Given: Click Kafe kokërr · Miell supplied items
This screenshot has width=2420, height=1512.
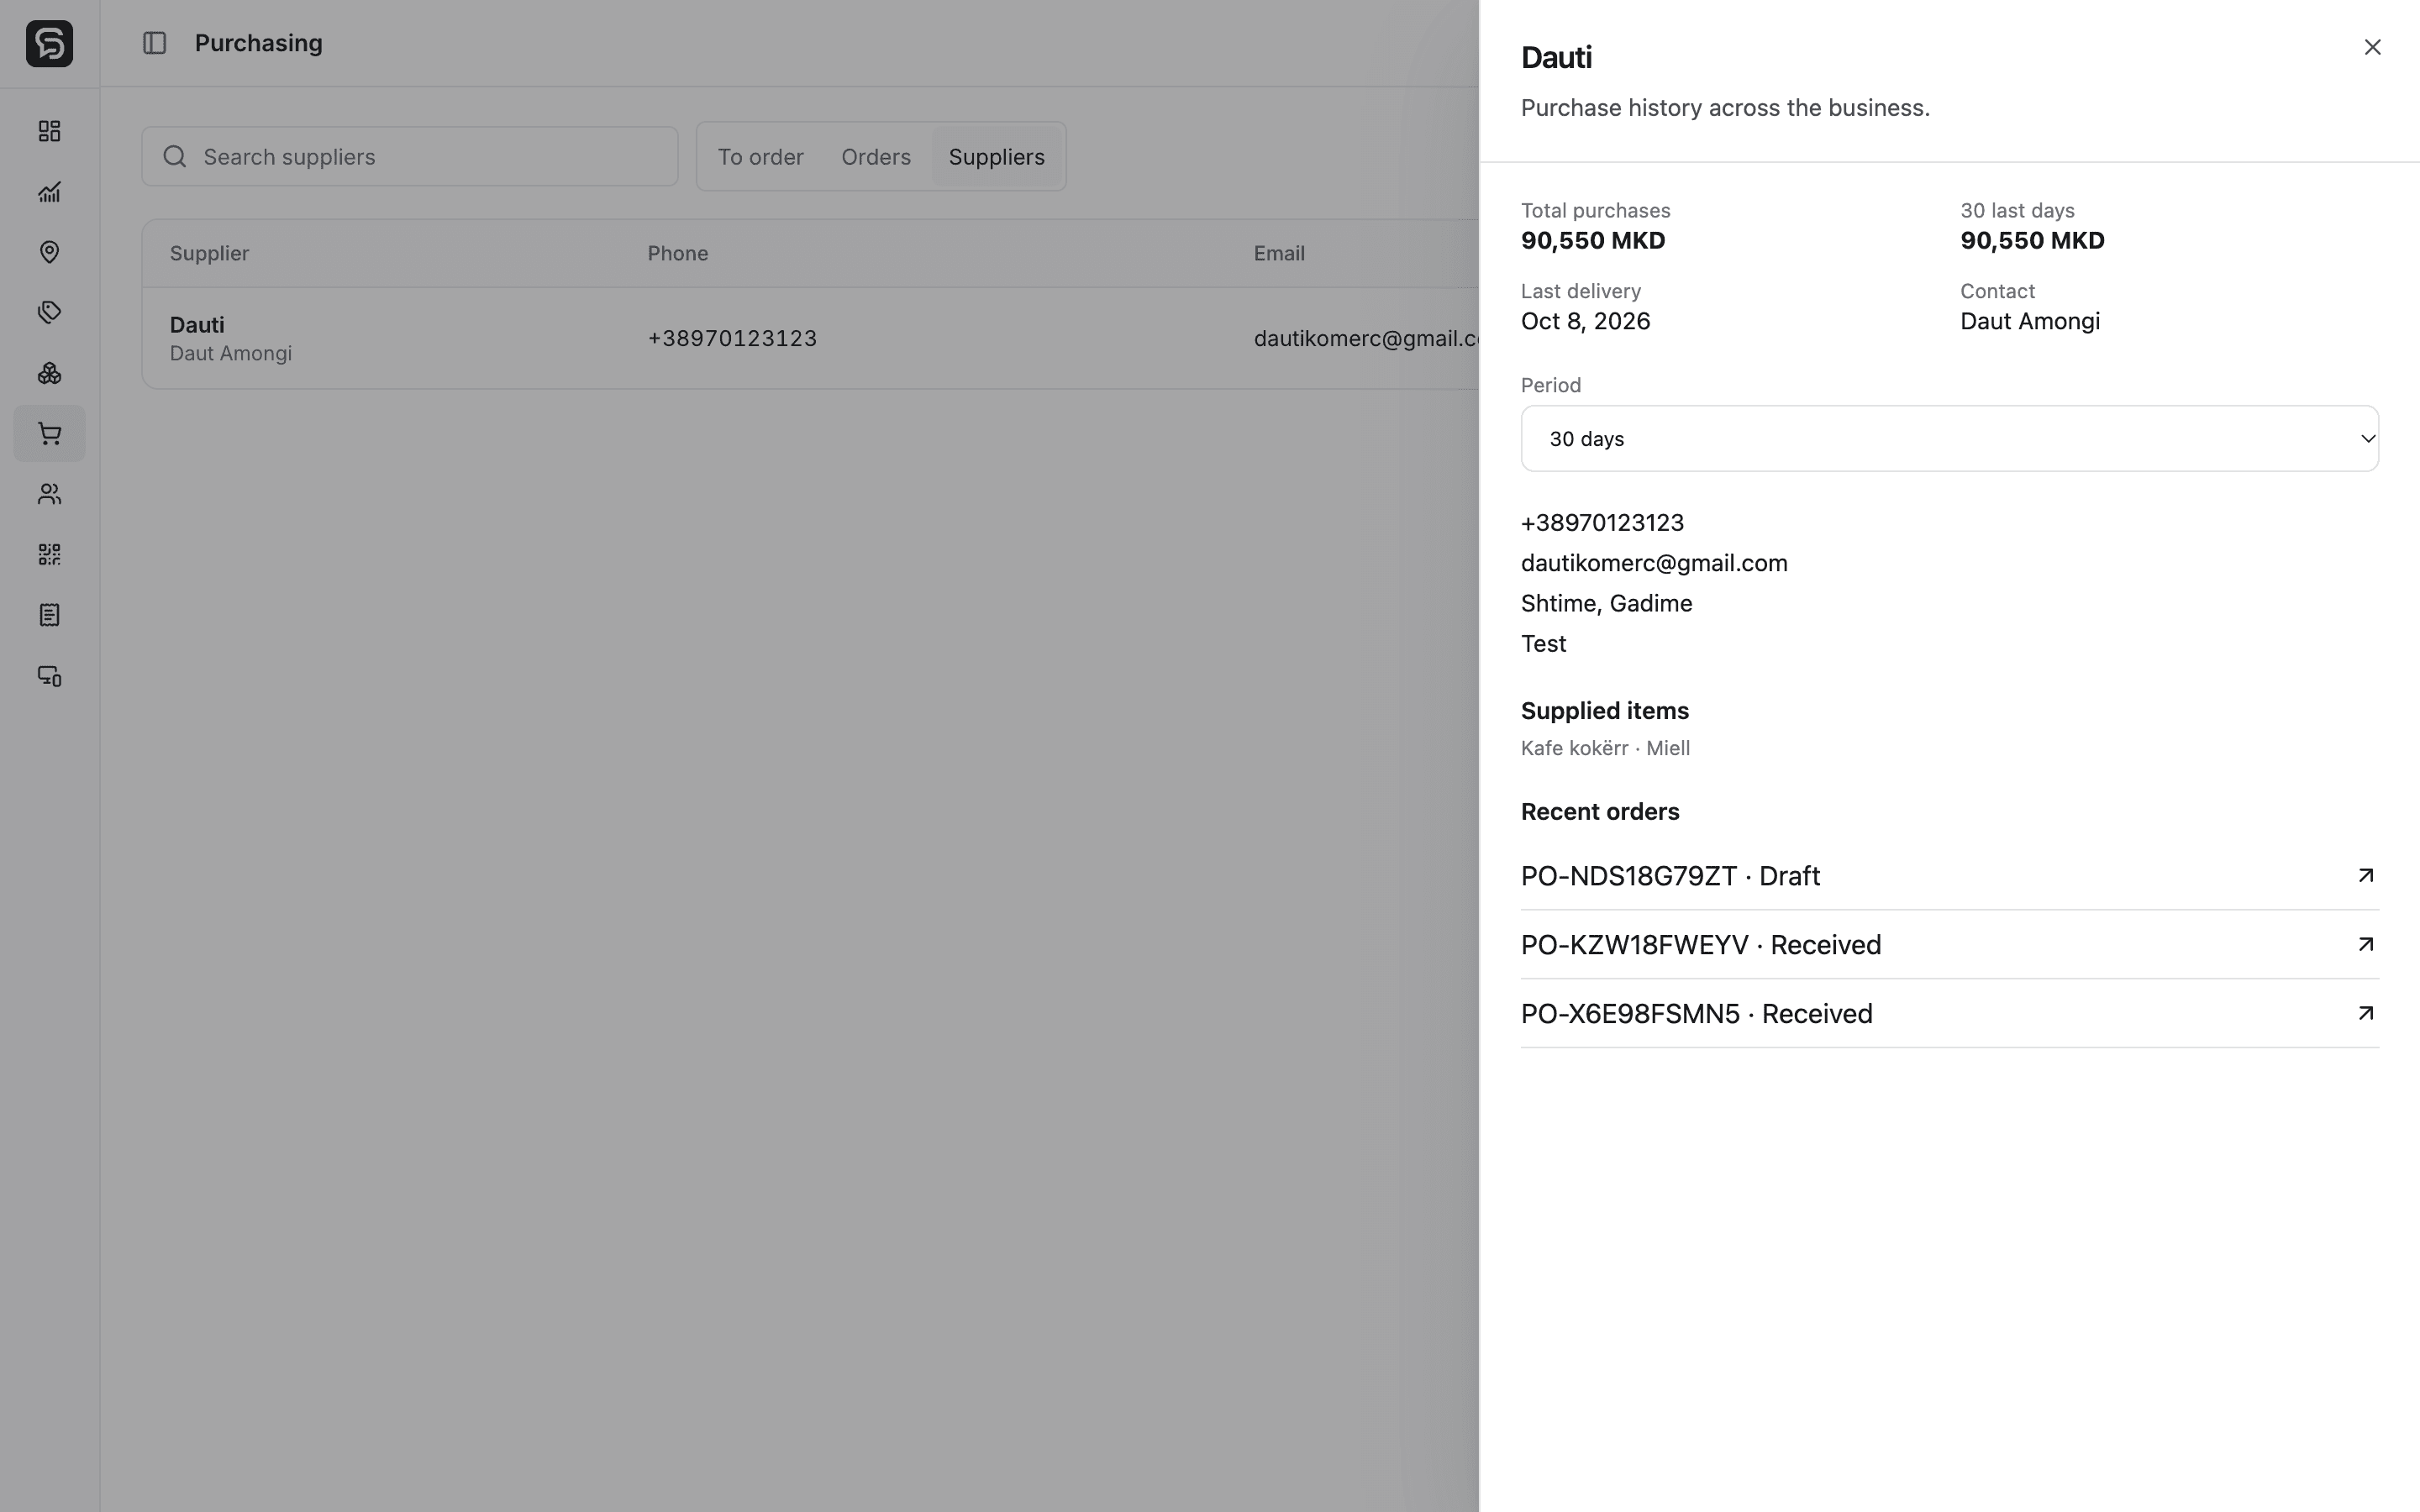Looking at the screenshot, I should (1605, 748).
